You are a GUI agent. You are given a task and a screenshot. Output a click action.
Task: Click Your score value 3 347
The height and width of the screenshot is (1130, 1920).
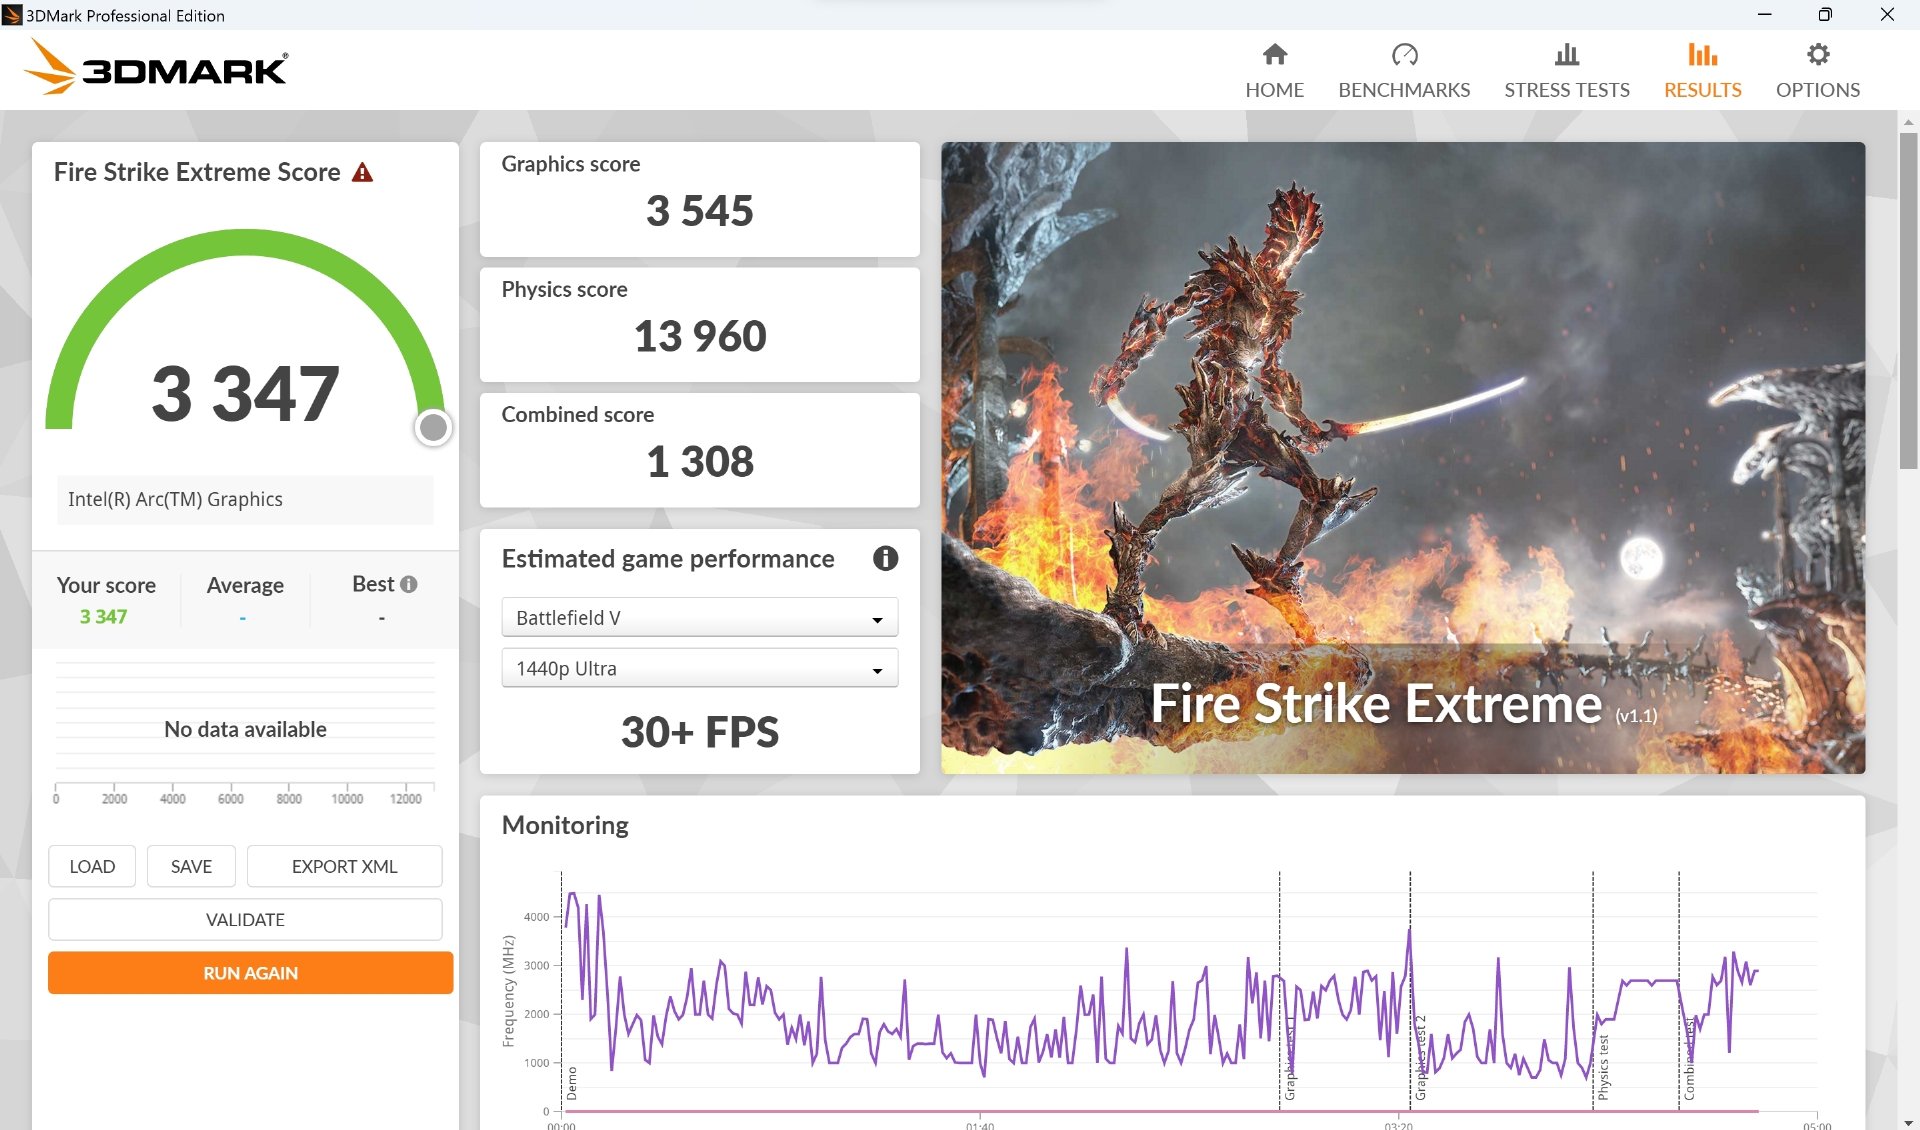click(x=103, y=617)
